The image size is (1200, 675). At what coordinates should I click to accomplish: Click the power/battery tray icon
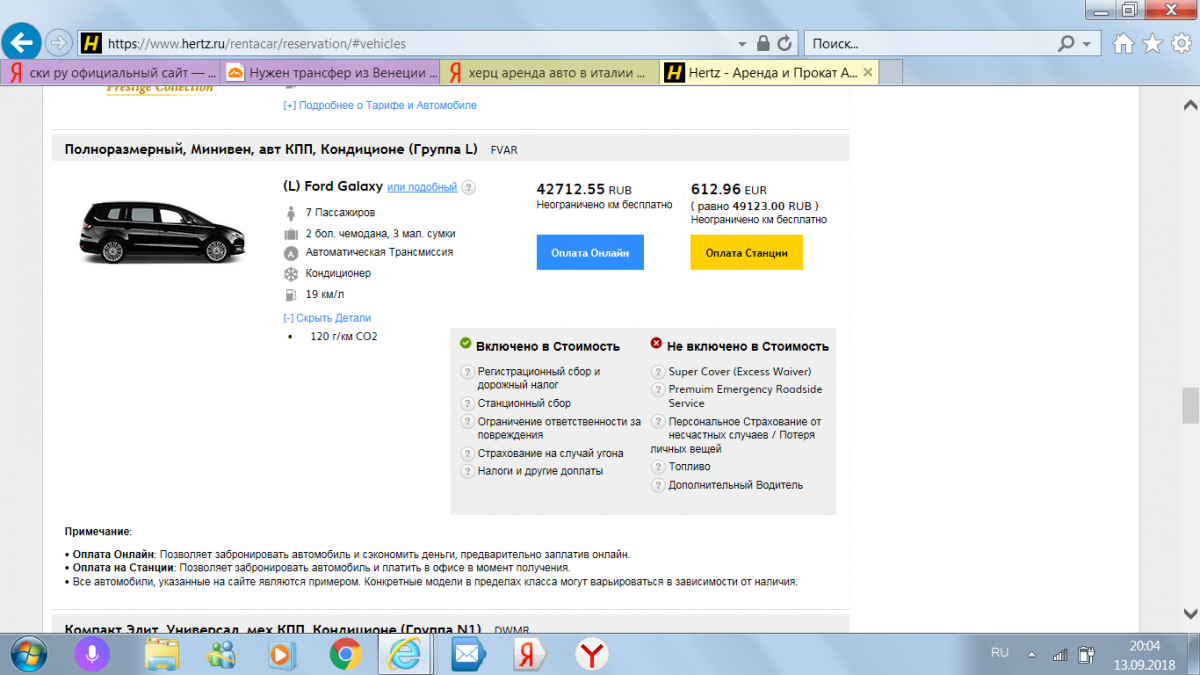coord(1086,654)
